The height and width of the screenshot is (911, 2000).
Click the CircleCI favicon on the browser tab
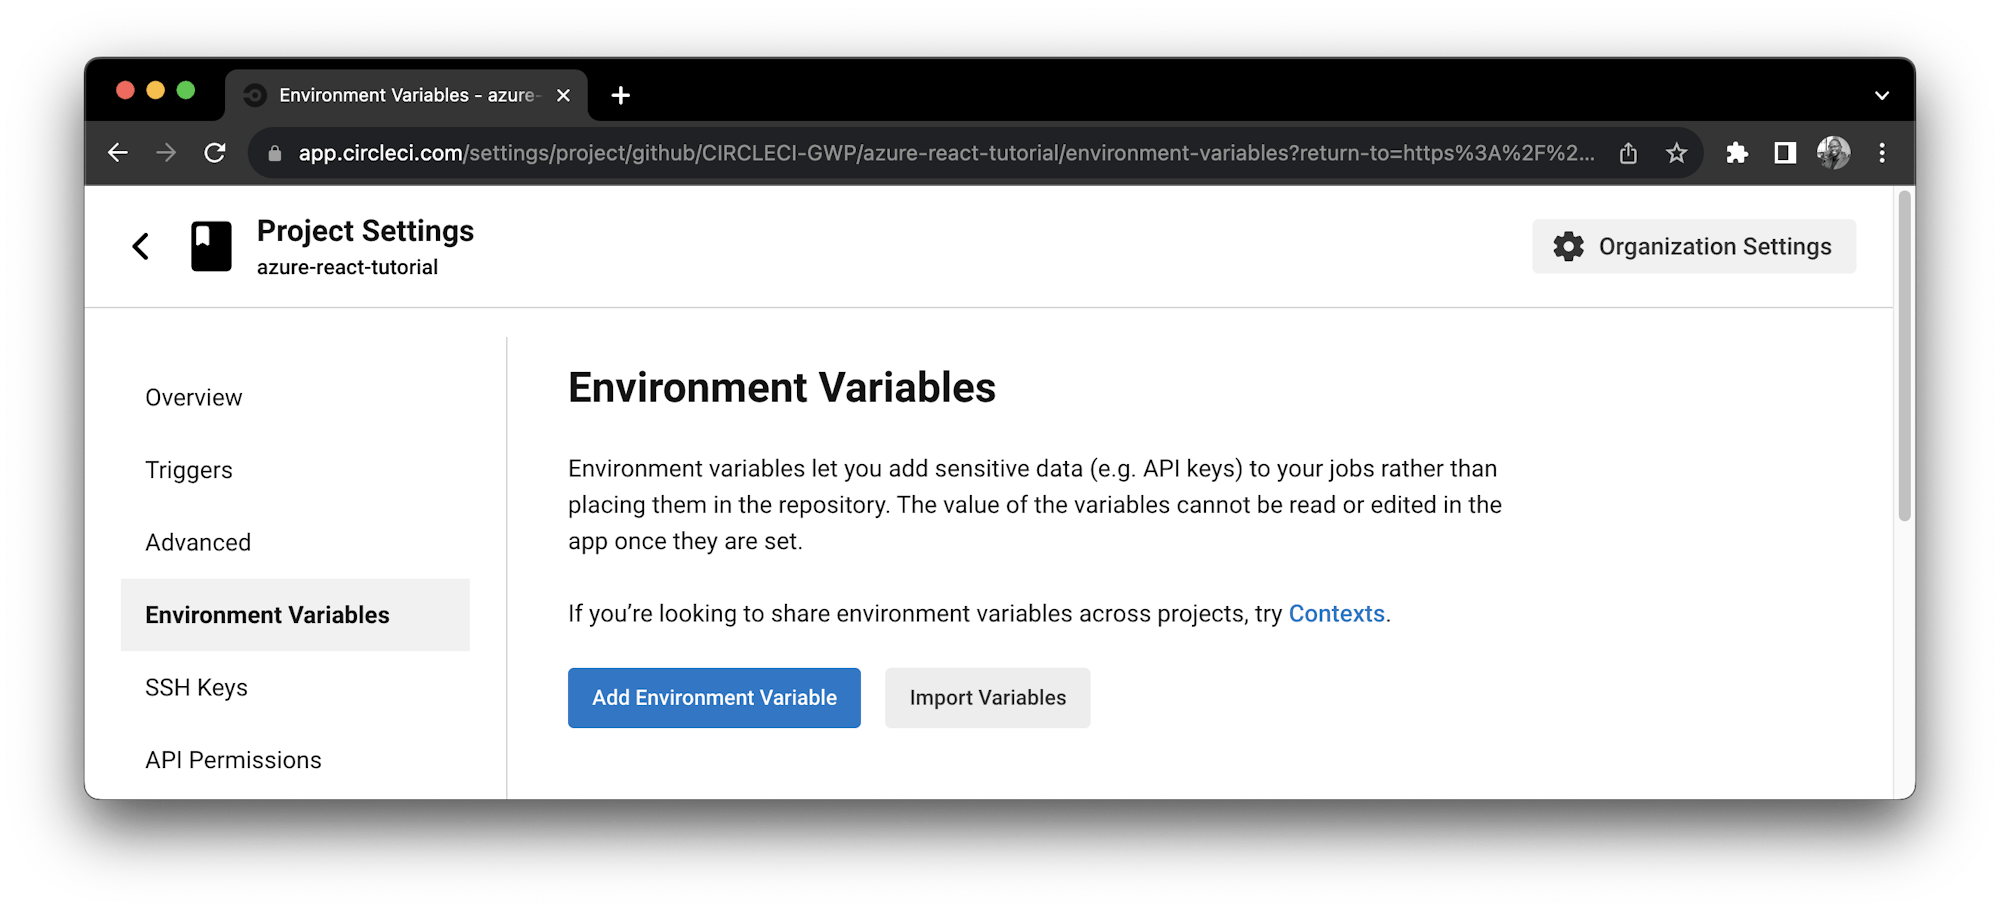(x=253, y=95)
